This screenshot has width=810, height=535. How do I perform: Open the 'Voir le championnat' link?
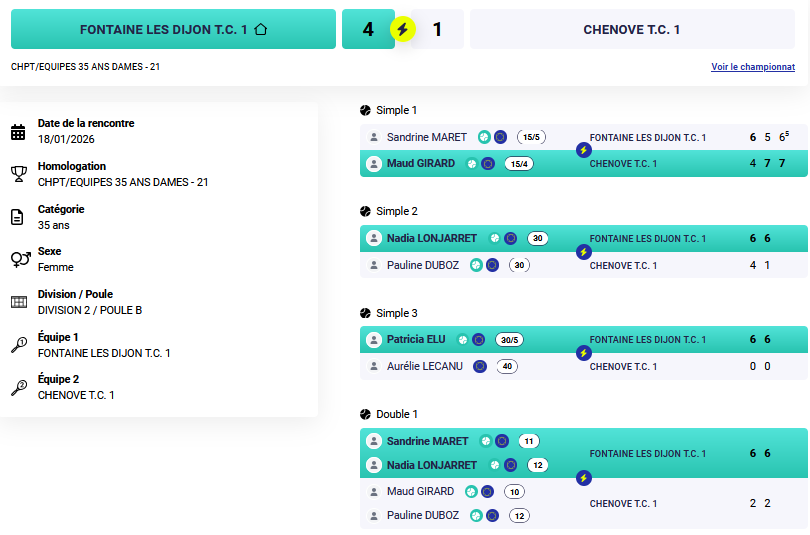pos(753,67)
